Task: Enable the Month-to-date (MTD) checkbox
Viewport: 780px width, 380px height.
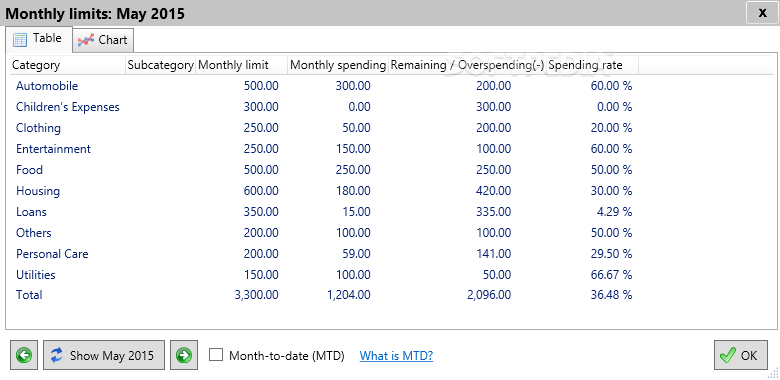Action: (216, 355)
